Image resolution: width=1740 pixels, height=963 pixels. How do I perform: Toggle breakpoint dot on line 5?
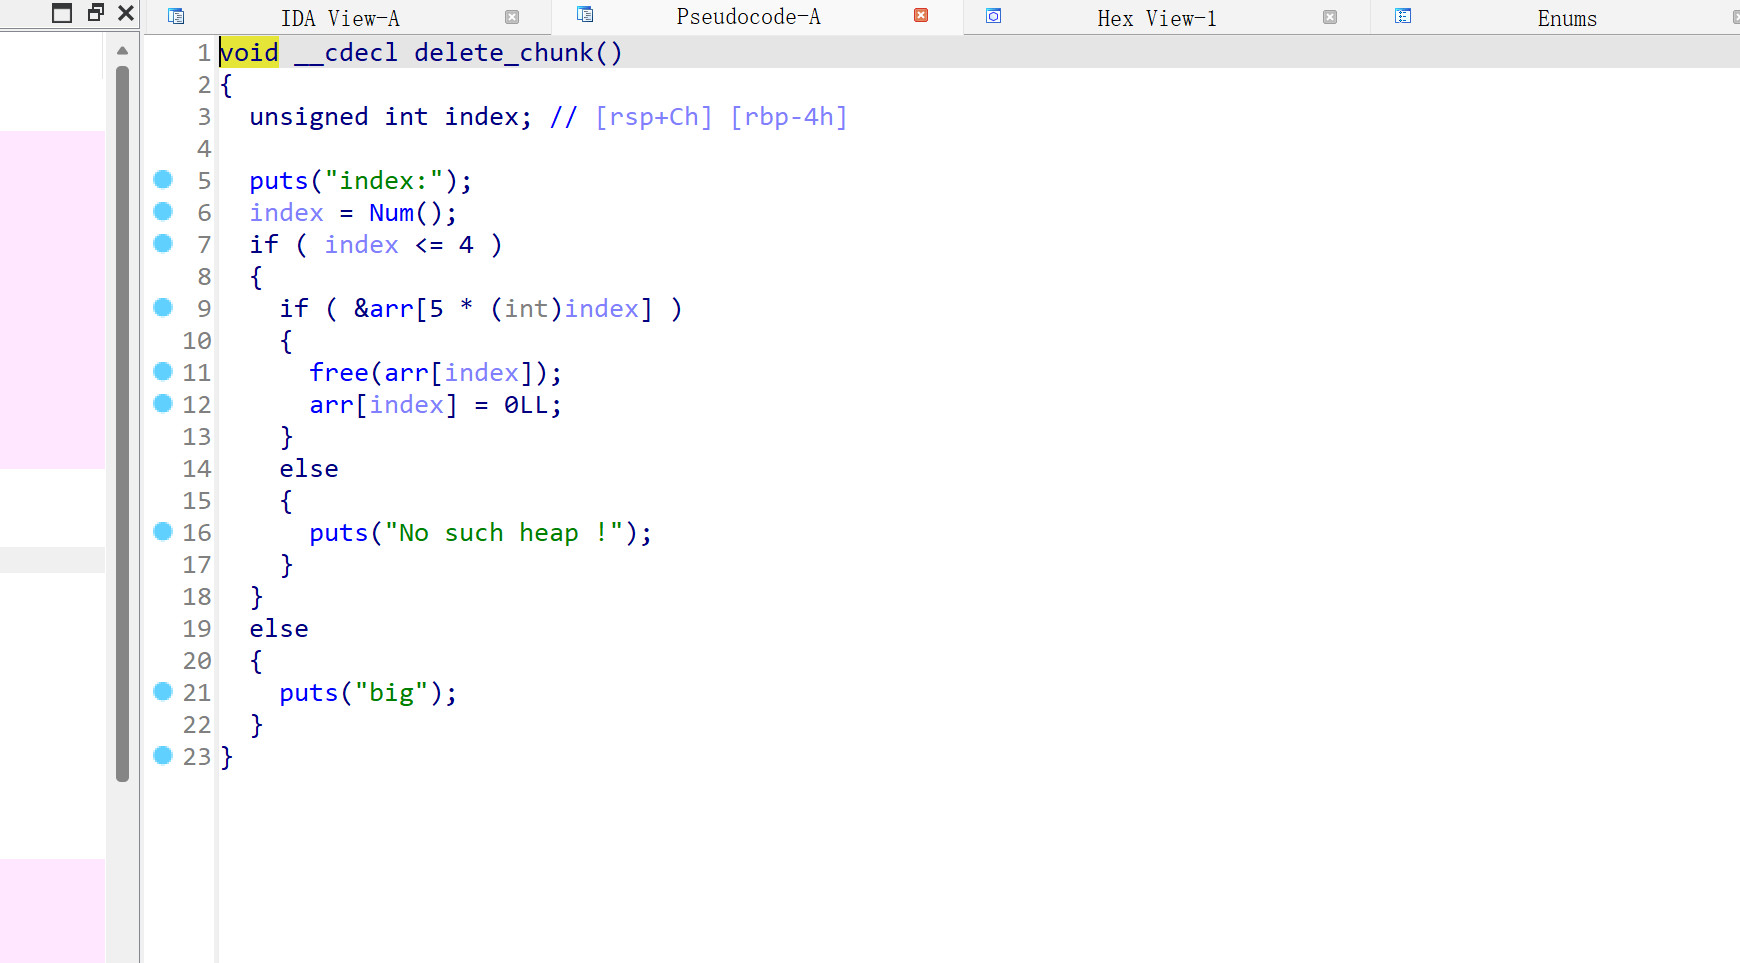coord(163,179)
